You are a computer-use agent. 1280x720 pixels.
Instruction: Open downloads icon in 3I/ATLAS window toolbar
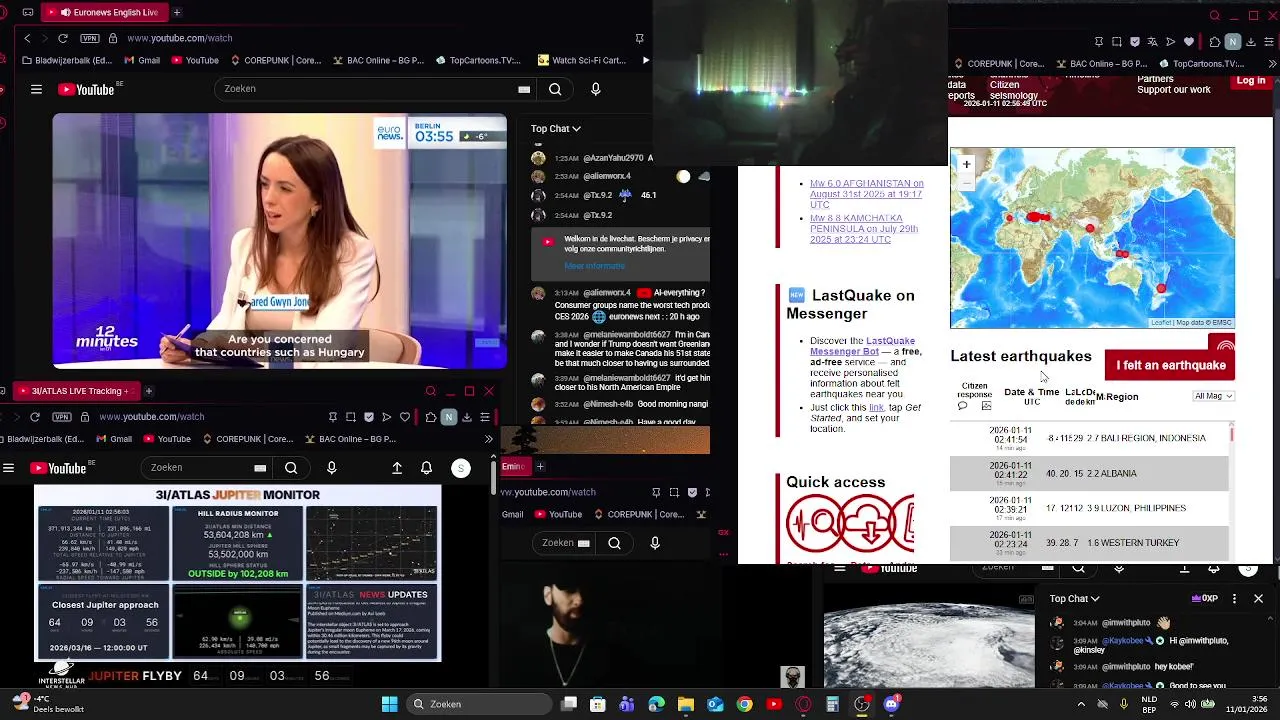point(467,417)
